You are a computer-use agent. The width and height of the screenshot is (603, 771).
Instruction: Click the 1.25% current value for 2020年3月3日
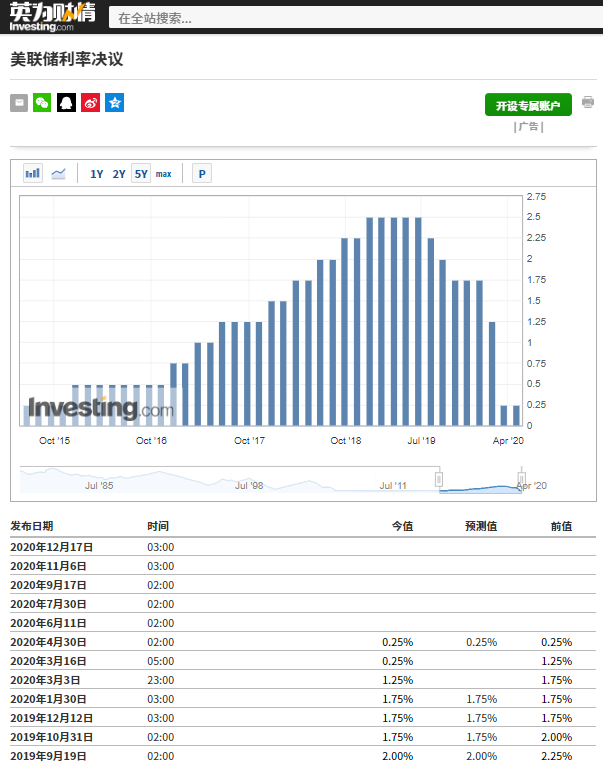(x=397, y=680)
